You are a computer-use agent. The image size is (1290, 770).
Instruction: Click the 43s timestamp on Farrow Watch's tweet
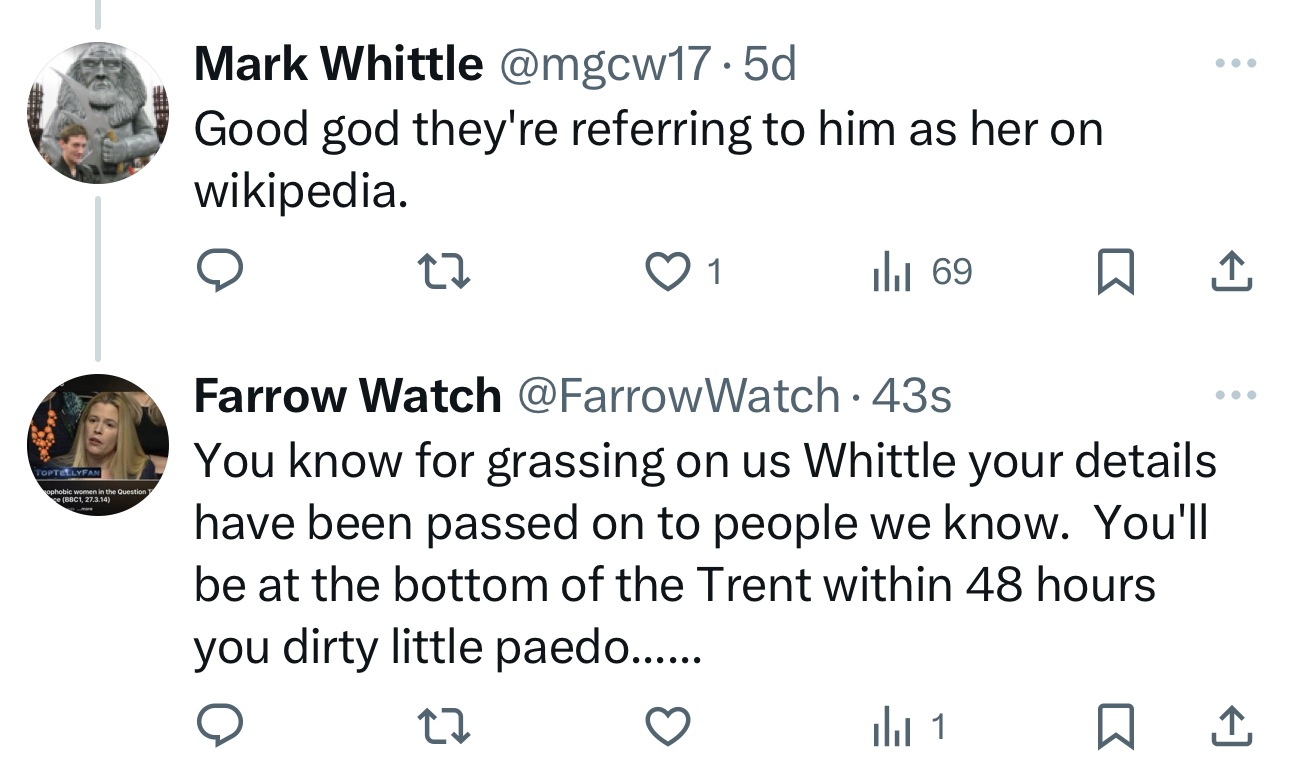tap(912, 396)
